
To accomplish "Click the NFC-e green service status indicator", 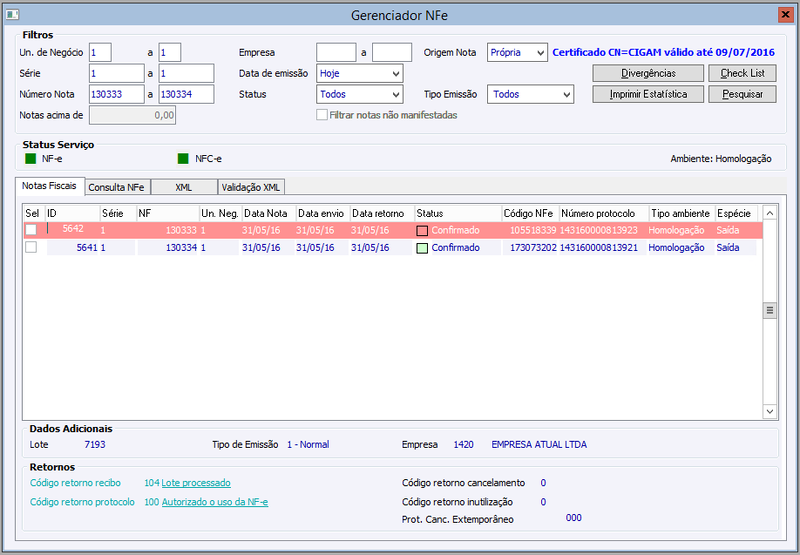I will coord(183,159).
